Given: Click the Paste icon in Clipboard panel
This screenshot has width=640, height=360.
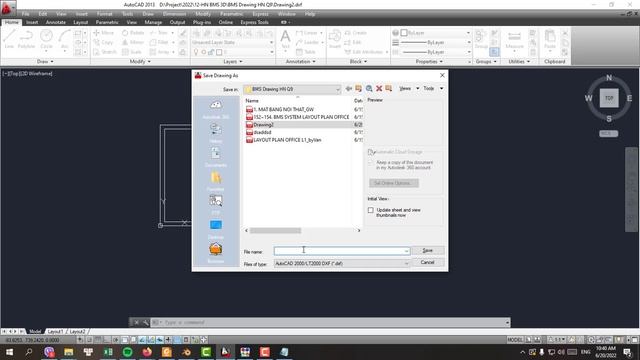Looking at the screenshot, I should [x=550, y=39].
